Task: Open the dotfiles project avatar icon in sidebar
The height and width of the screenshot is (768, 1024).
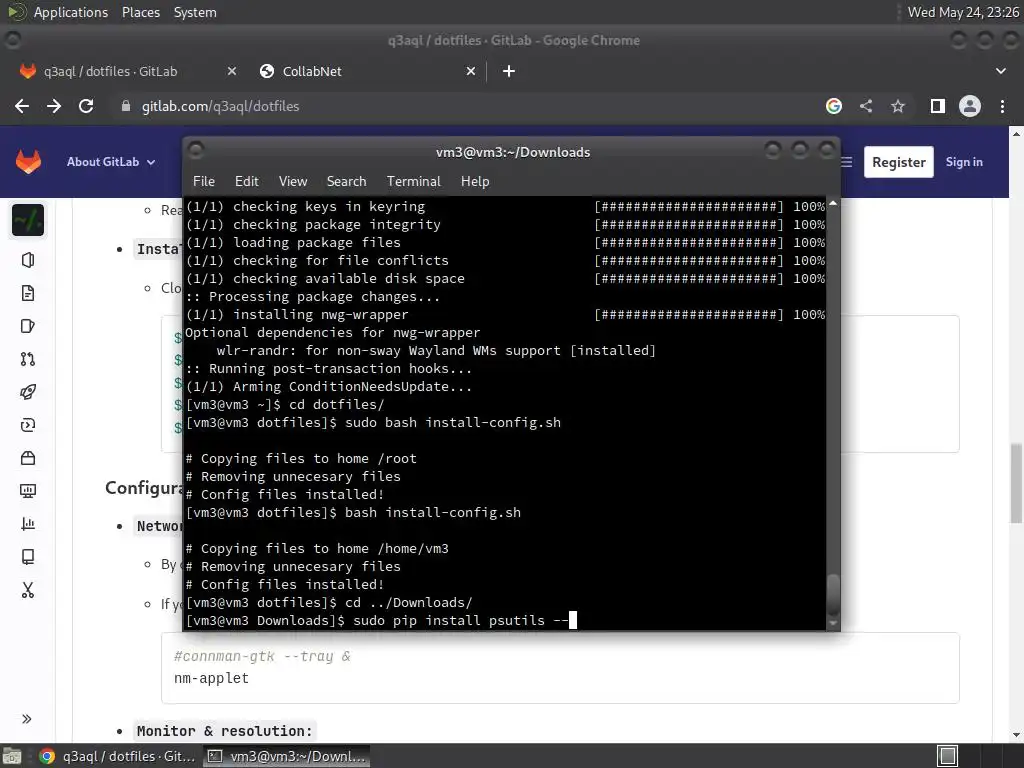Action: [28, 220]
